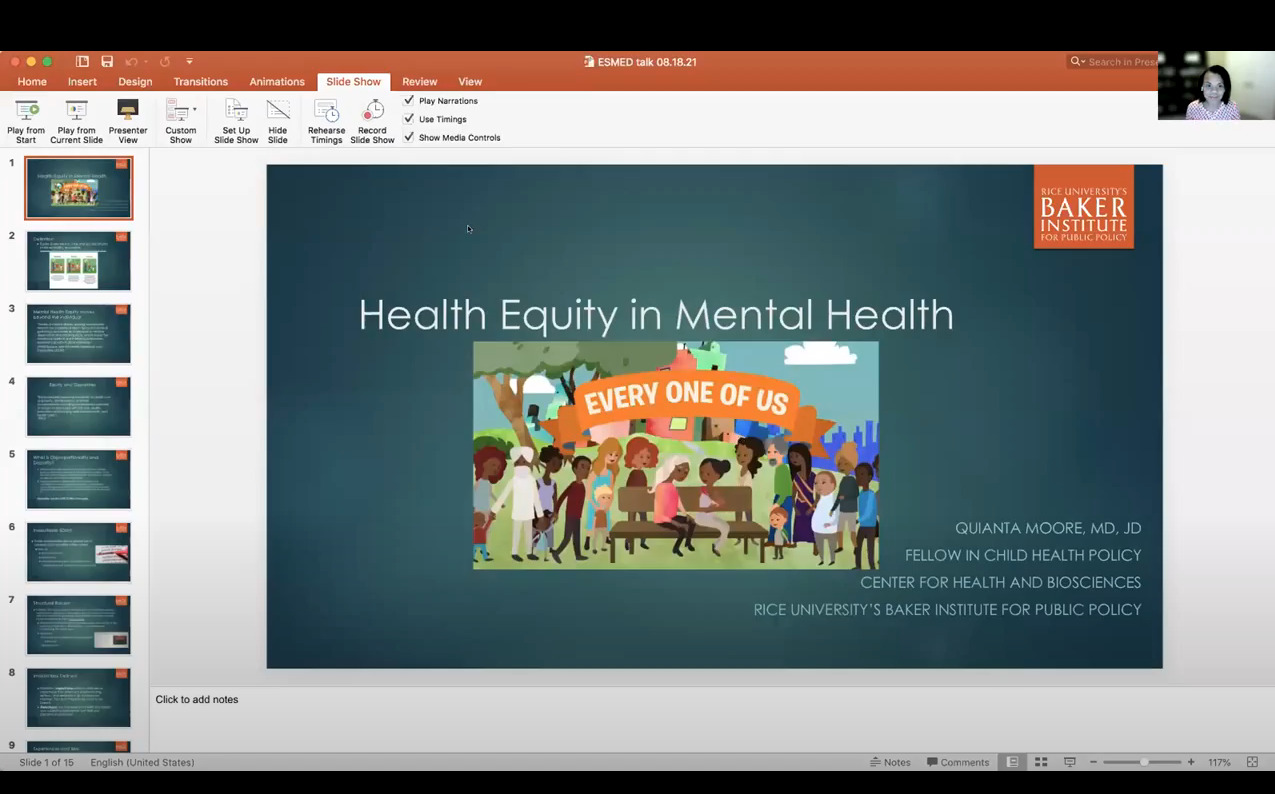Click the PowerPoint document icon beside the title

tap(589, 62)
